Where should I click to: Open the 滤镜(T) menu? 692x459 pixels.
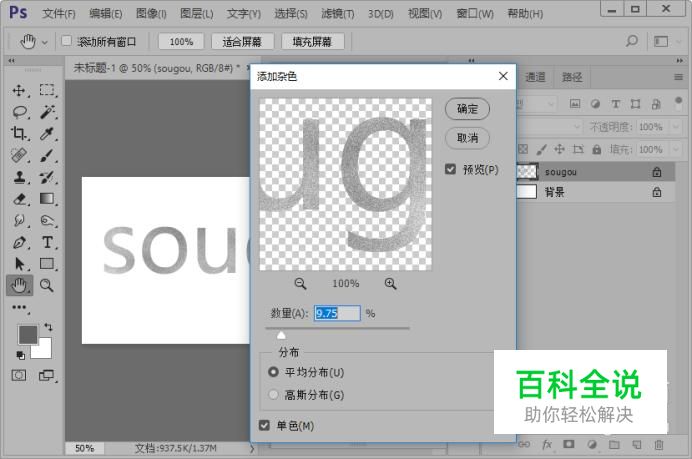338,14
